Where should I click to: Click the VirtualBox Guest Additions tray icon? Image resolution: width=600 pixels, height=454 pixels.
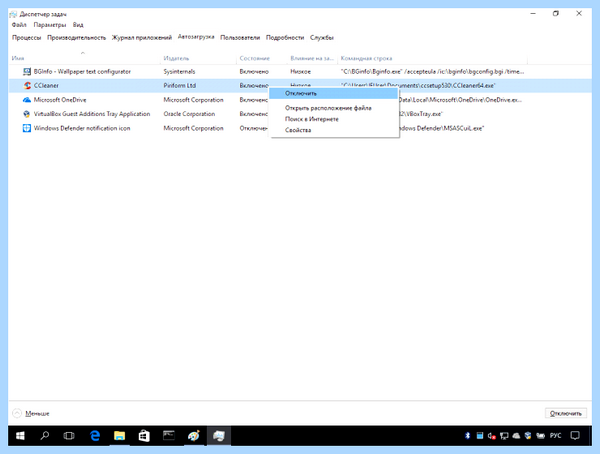tap(27, 114)
